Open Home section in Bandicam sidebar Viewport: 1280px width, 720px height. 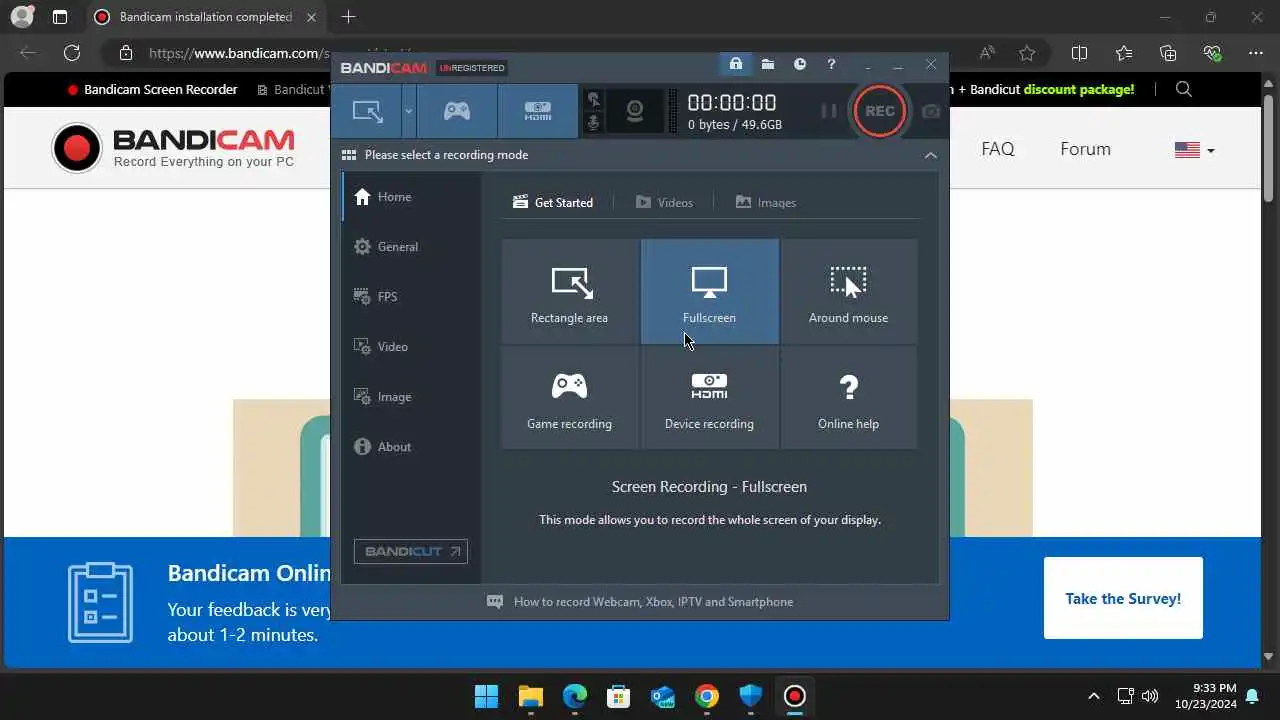411,197
